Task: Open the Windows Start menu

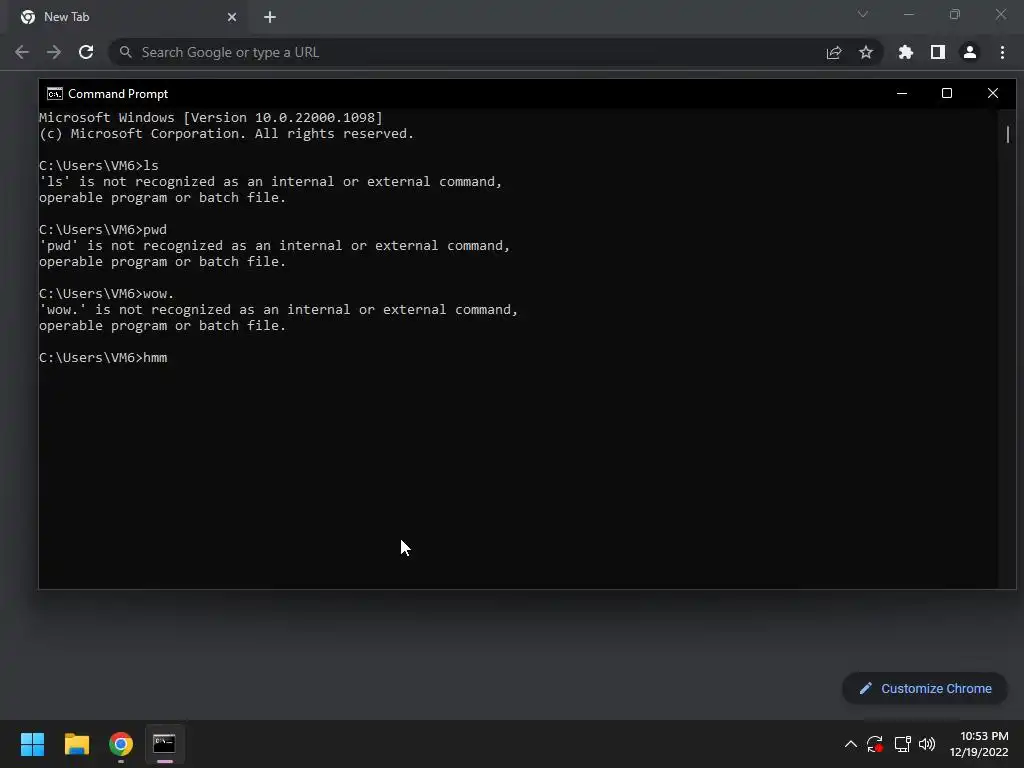Action: 32,744
